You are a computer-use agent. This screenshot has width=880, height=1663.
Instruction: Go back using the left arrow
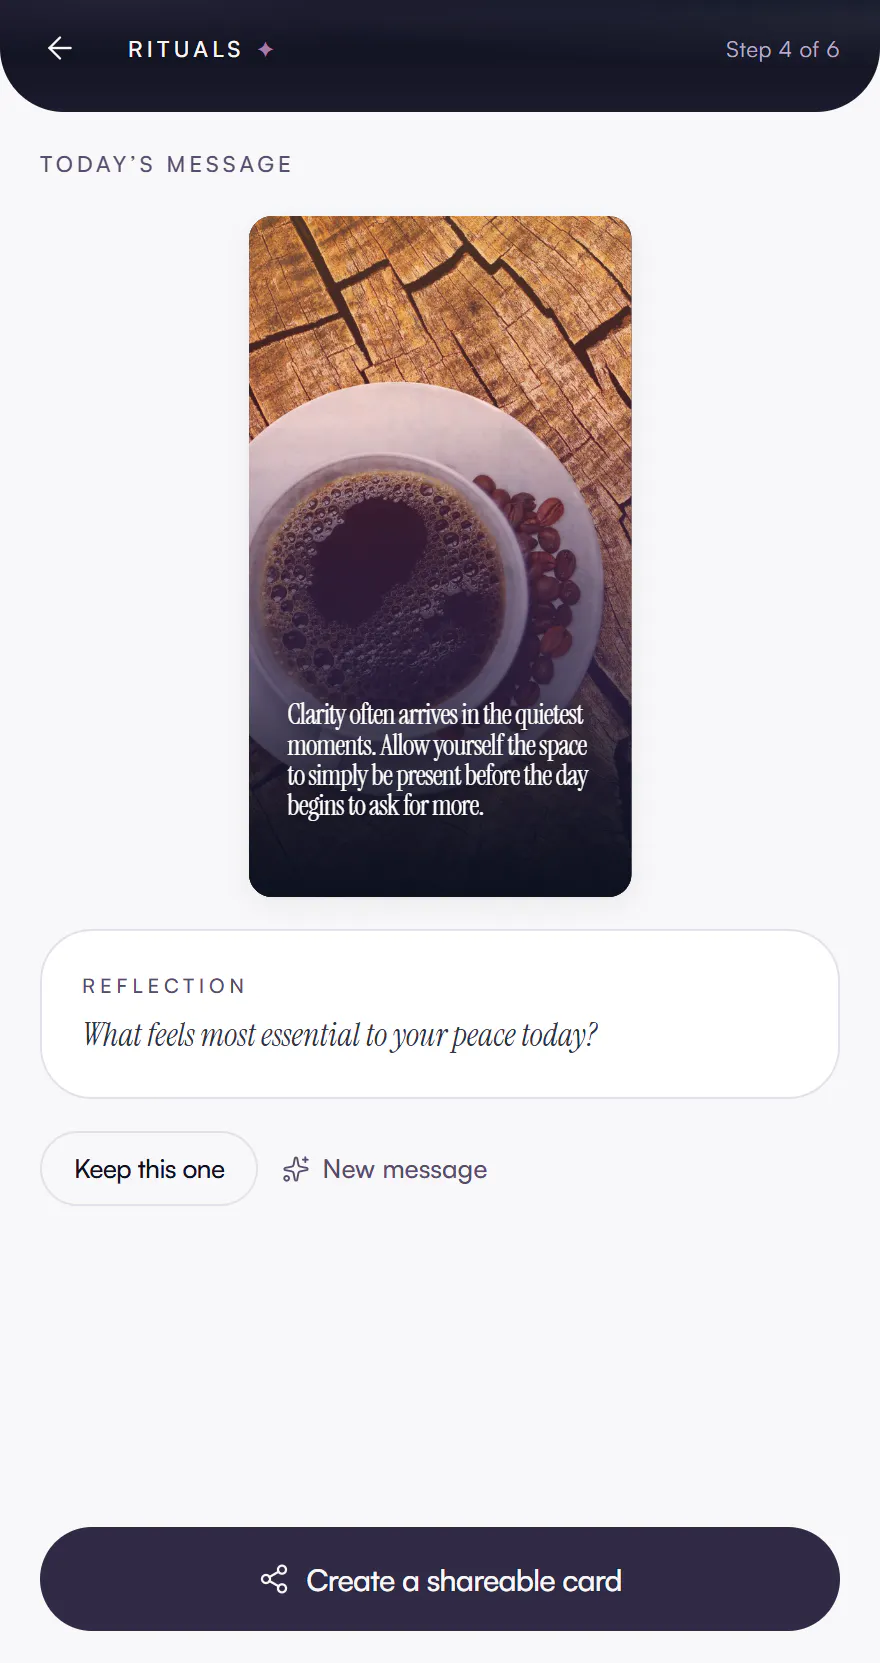60,48
